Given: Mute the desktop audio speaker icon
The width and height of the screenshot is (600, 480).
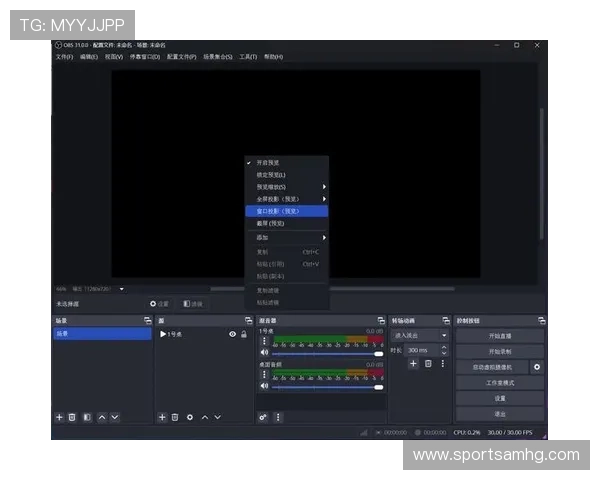Looking at the screenshot, I should click(x=264, y=386).
